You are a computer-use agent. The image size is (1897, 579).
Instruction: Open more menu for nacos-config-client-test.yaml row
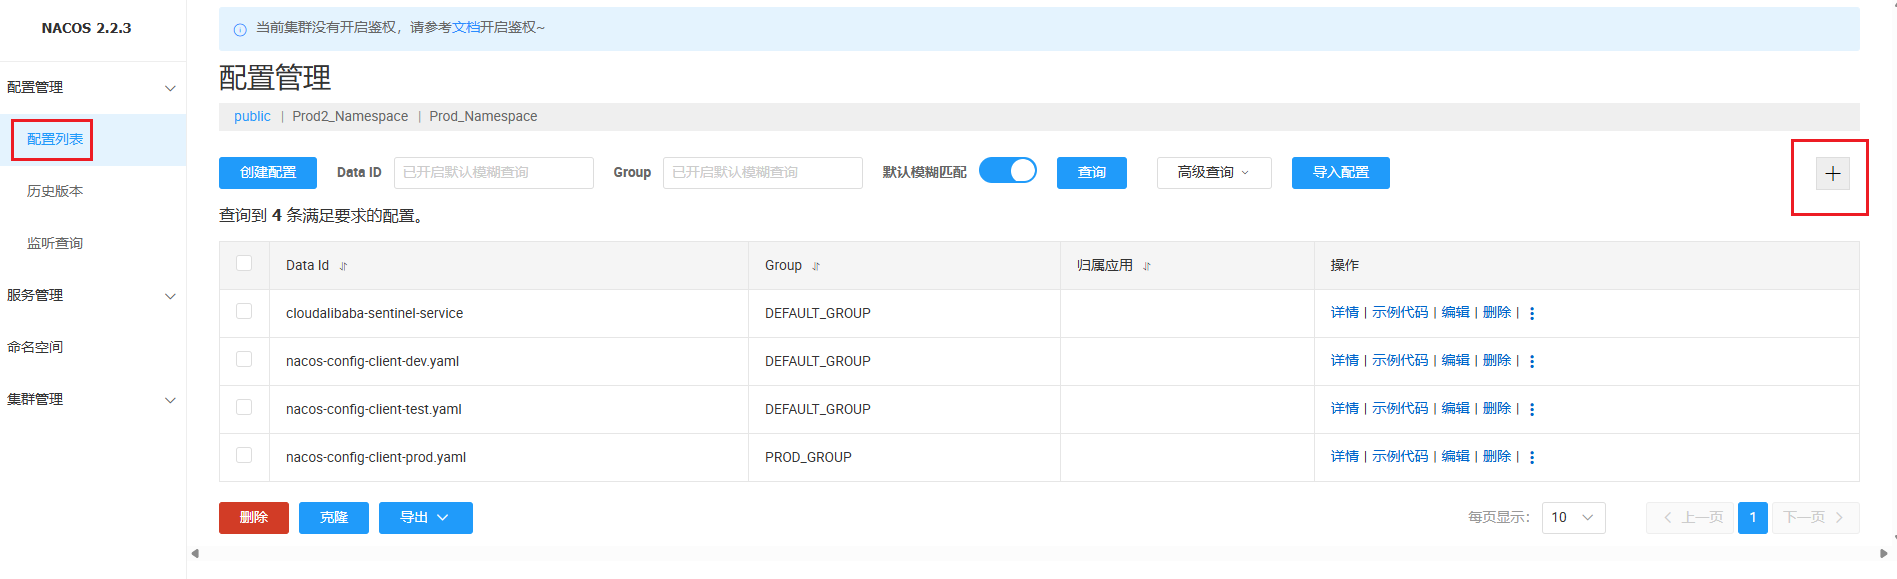click(1532, 409)
